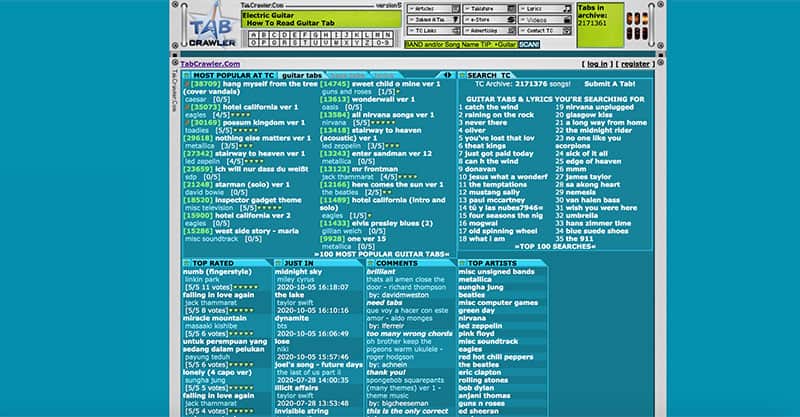
Task: Open the 'too many wrong chords' comment
Action: (x=409, y=333)
